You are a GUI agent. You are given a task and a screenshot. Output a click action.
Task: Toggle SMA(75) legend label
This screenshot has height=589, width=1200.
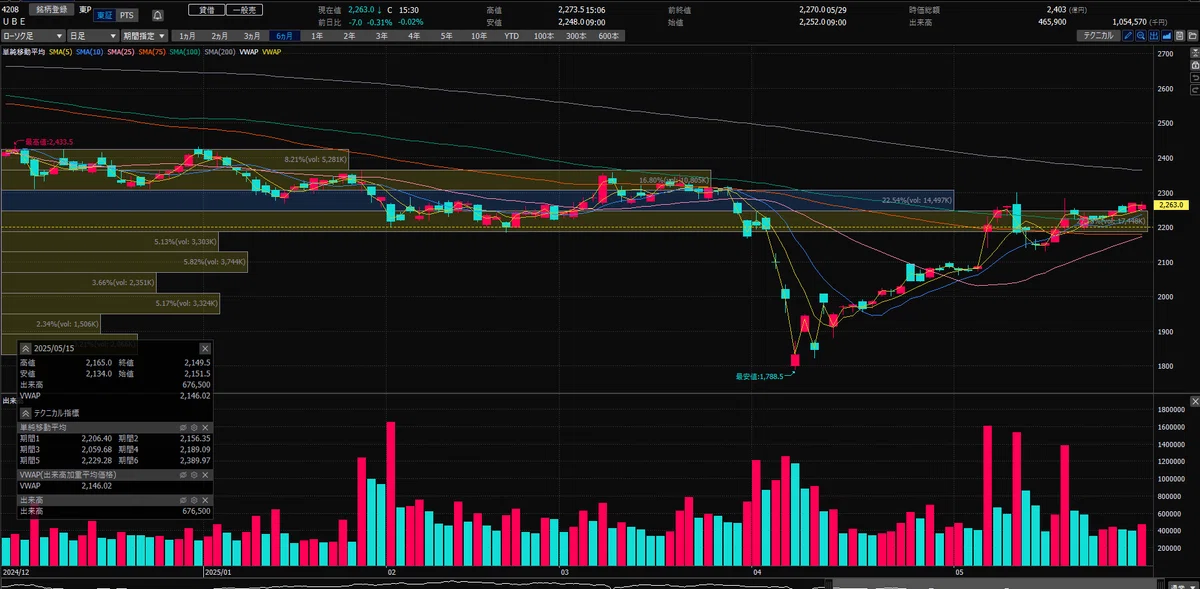tap(152, 51)
